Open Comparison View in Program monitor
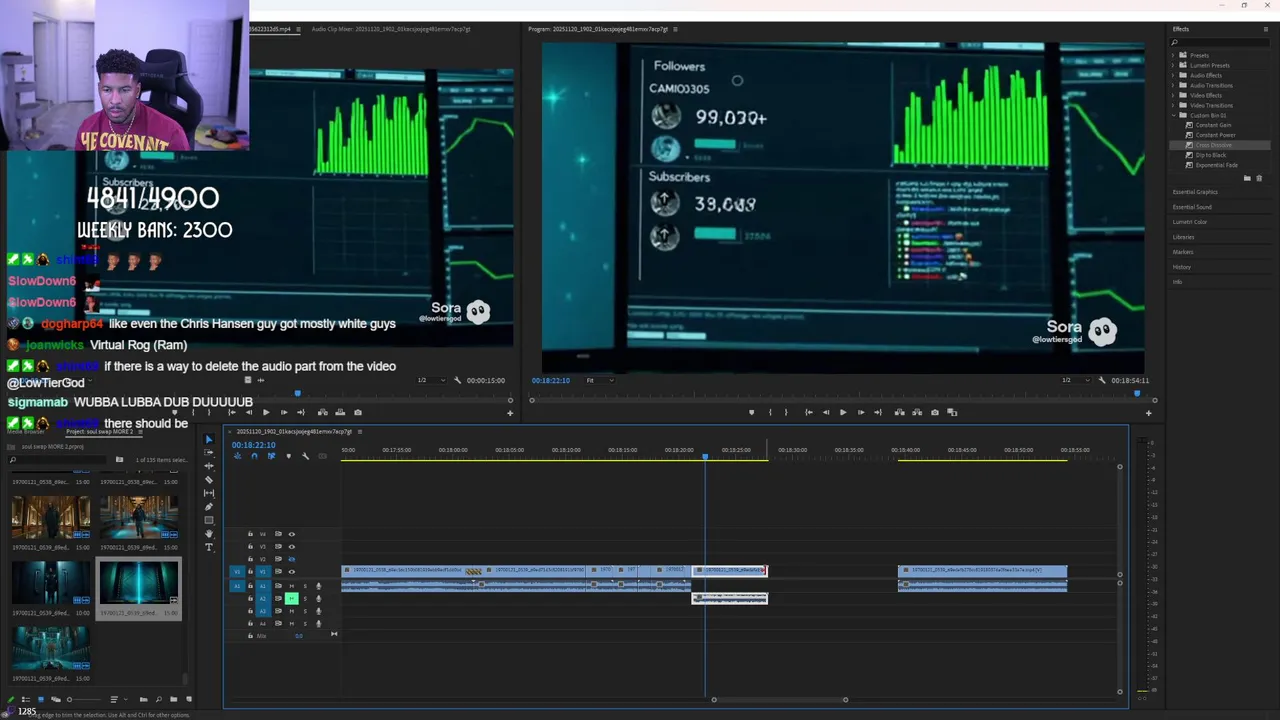 952,412
